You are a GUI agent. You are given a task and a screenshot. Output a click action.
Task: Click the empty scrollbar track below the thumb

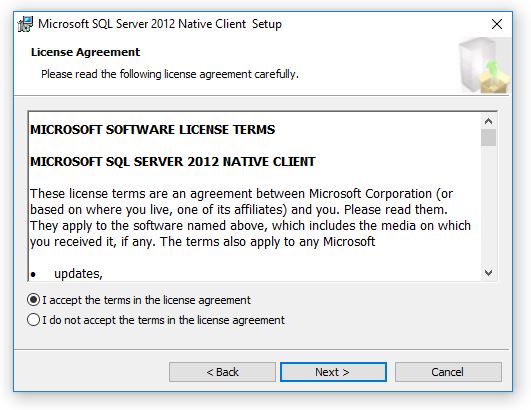(x=488, y=205)
